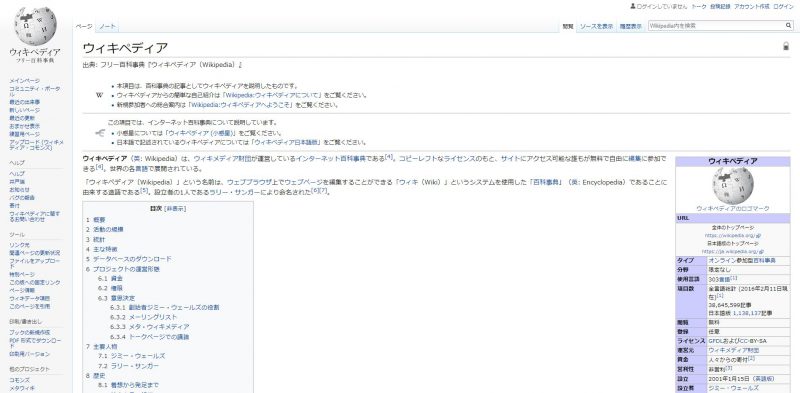This screenshot has height=393, width=800.
Task: Open 練習用ページ in the sidebar
Action: pyautogui.click(x=24, y=134)
